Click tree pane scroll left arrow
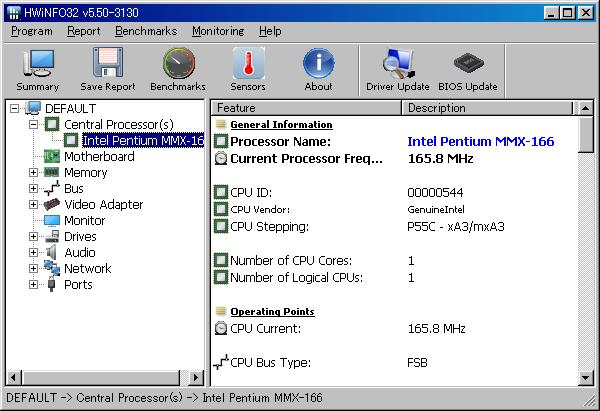Screen dimensions: 600x411 (14, 378)
